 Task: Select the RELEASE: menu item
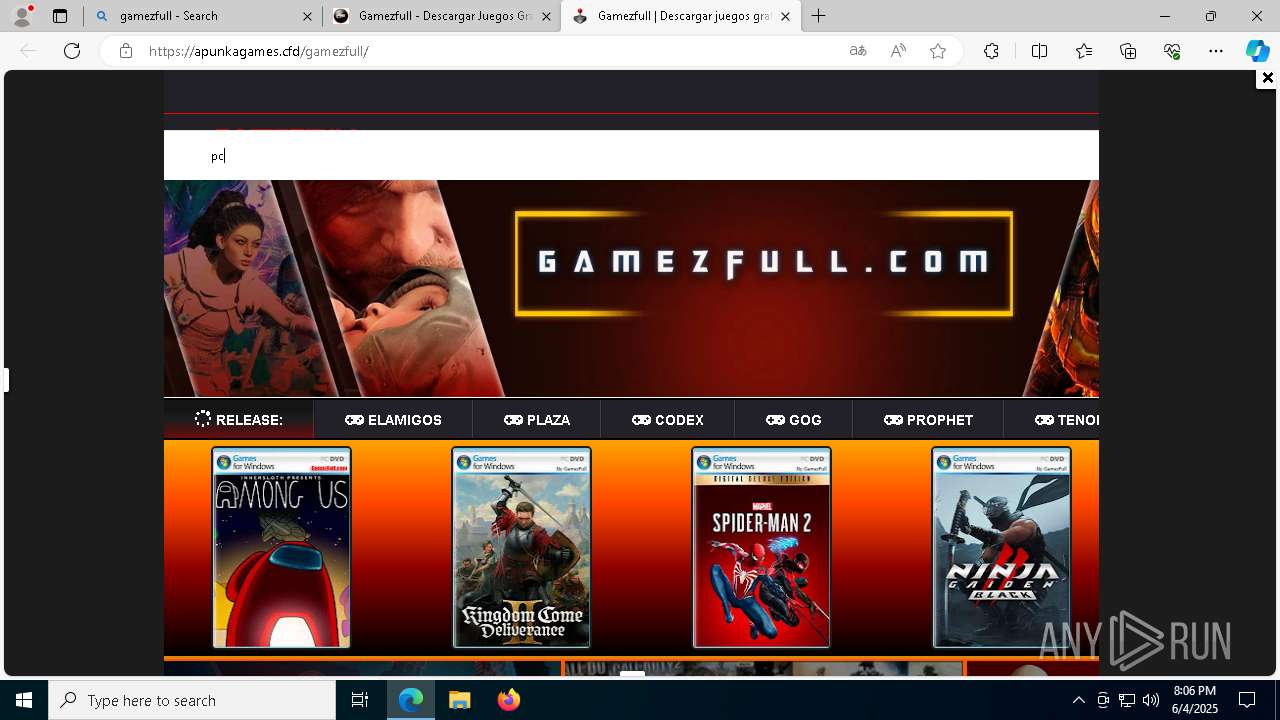(x=239, y=420)
